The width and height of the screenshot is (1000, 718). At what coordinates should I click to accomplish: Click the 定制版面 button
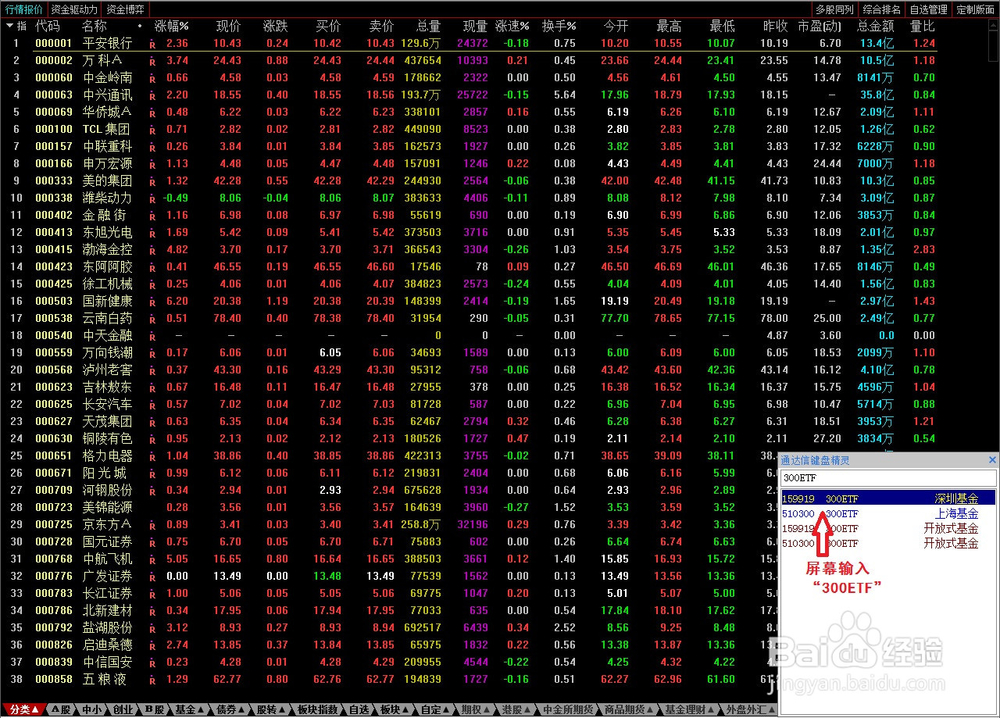[976, 9]
